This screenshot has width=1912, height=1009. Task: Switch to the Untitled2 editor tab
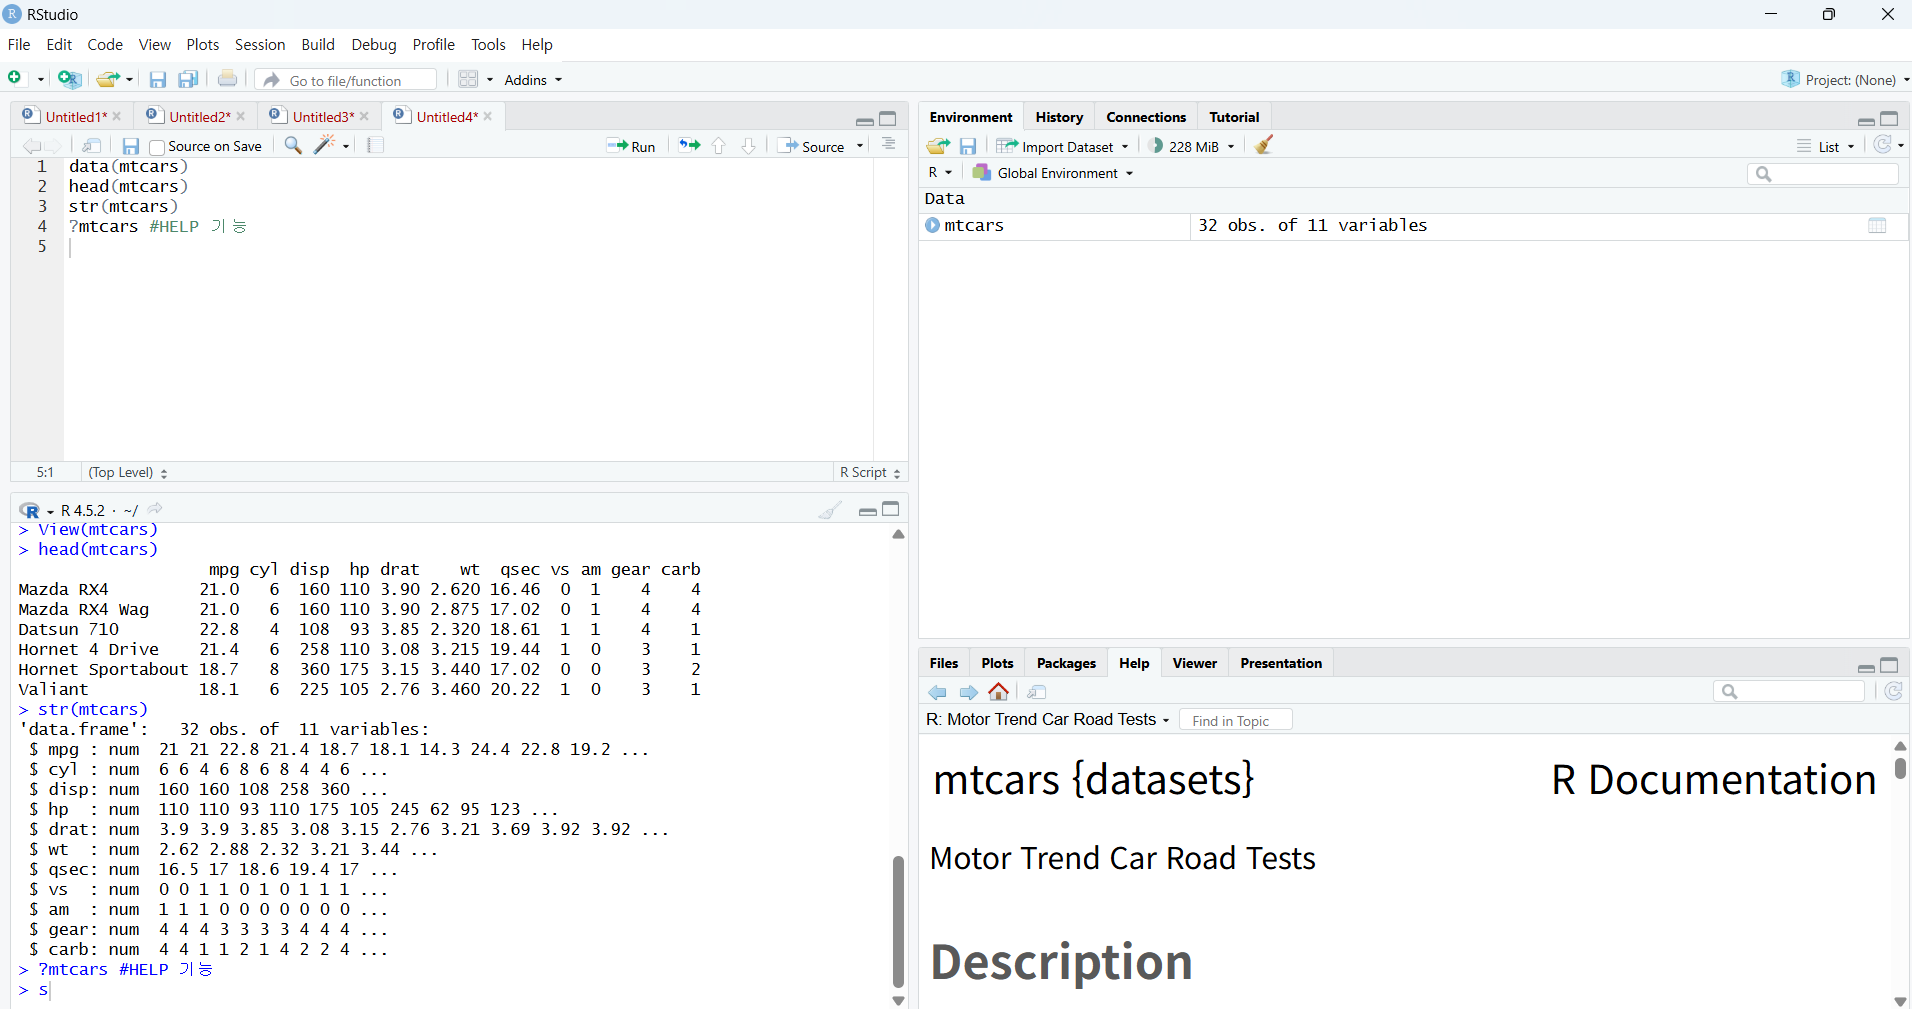coord(200,117)
